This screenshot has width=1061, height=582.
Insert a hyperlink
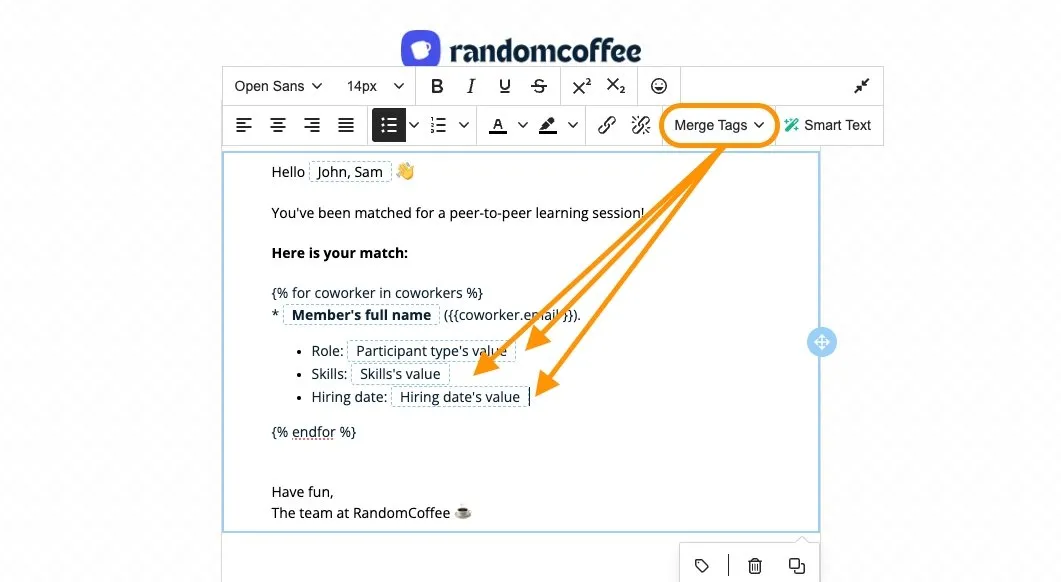[x=606, y=125]
